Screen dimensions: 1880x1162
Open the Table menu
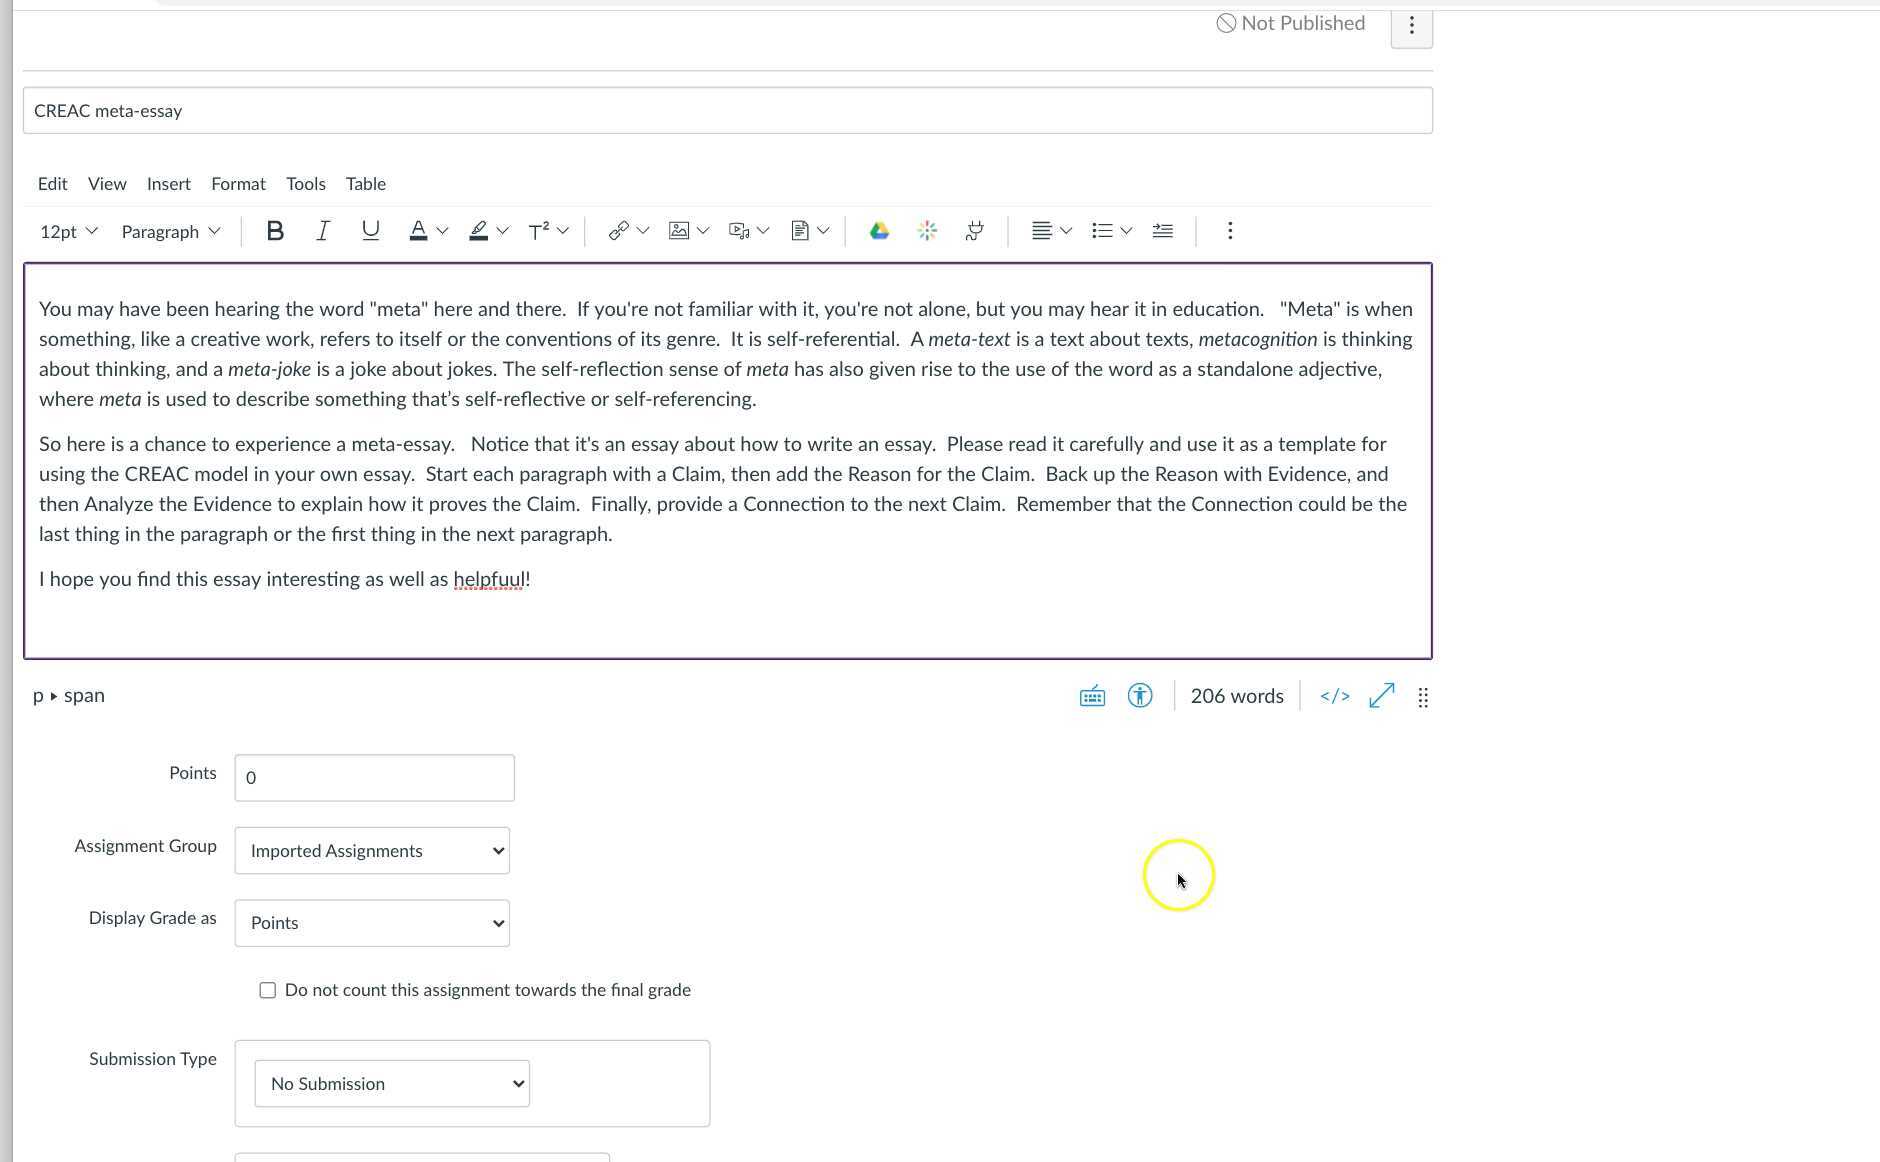[365, 184]
